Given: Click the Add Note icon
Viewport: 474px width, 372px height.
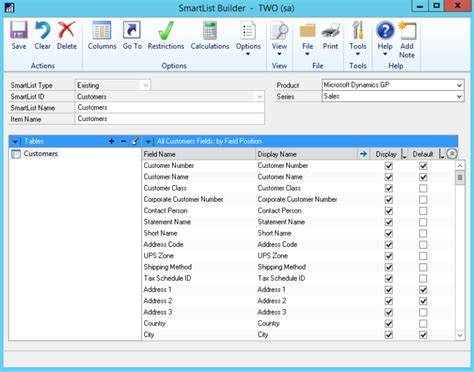Looking at the screenshot, I should click(x=407, y=31).
